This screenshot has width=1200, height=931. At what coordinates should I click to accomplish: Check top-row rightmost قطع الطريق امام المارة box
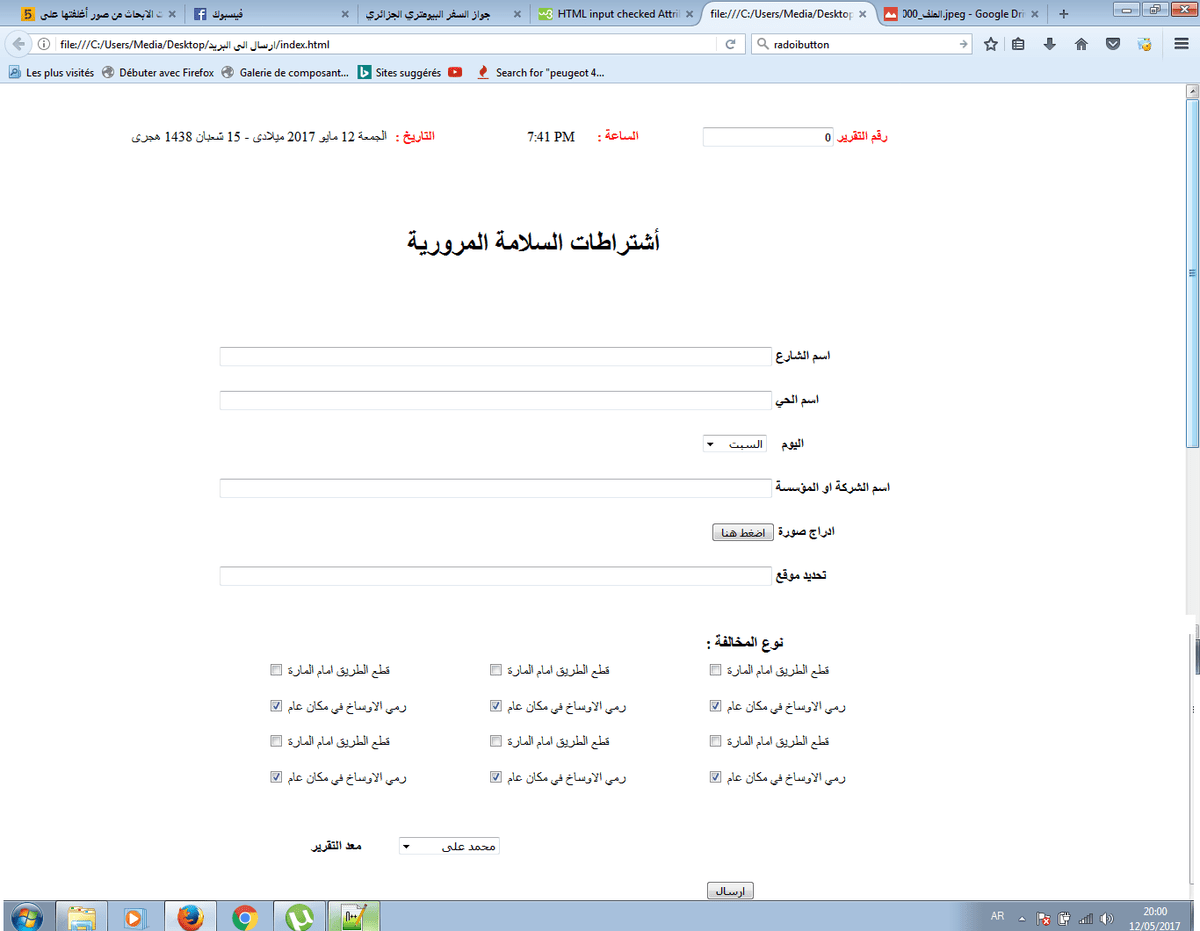tap(715, 669)
